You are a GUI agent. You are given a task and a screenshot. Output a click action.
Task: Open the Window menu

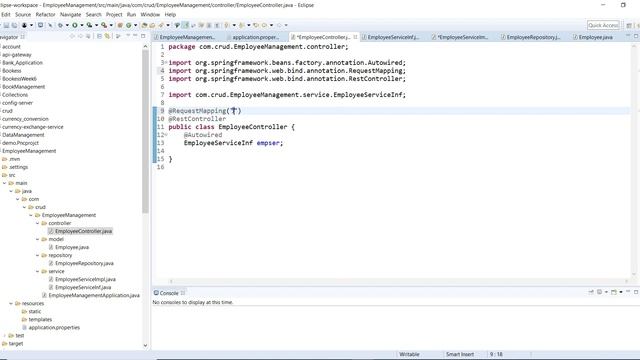click(x=150, y=14)
